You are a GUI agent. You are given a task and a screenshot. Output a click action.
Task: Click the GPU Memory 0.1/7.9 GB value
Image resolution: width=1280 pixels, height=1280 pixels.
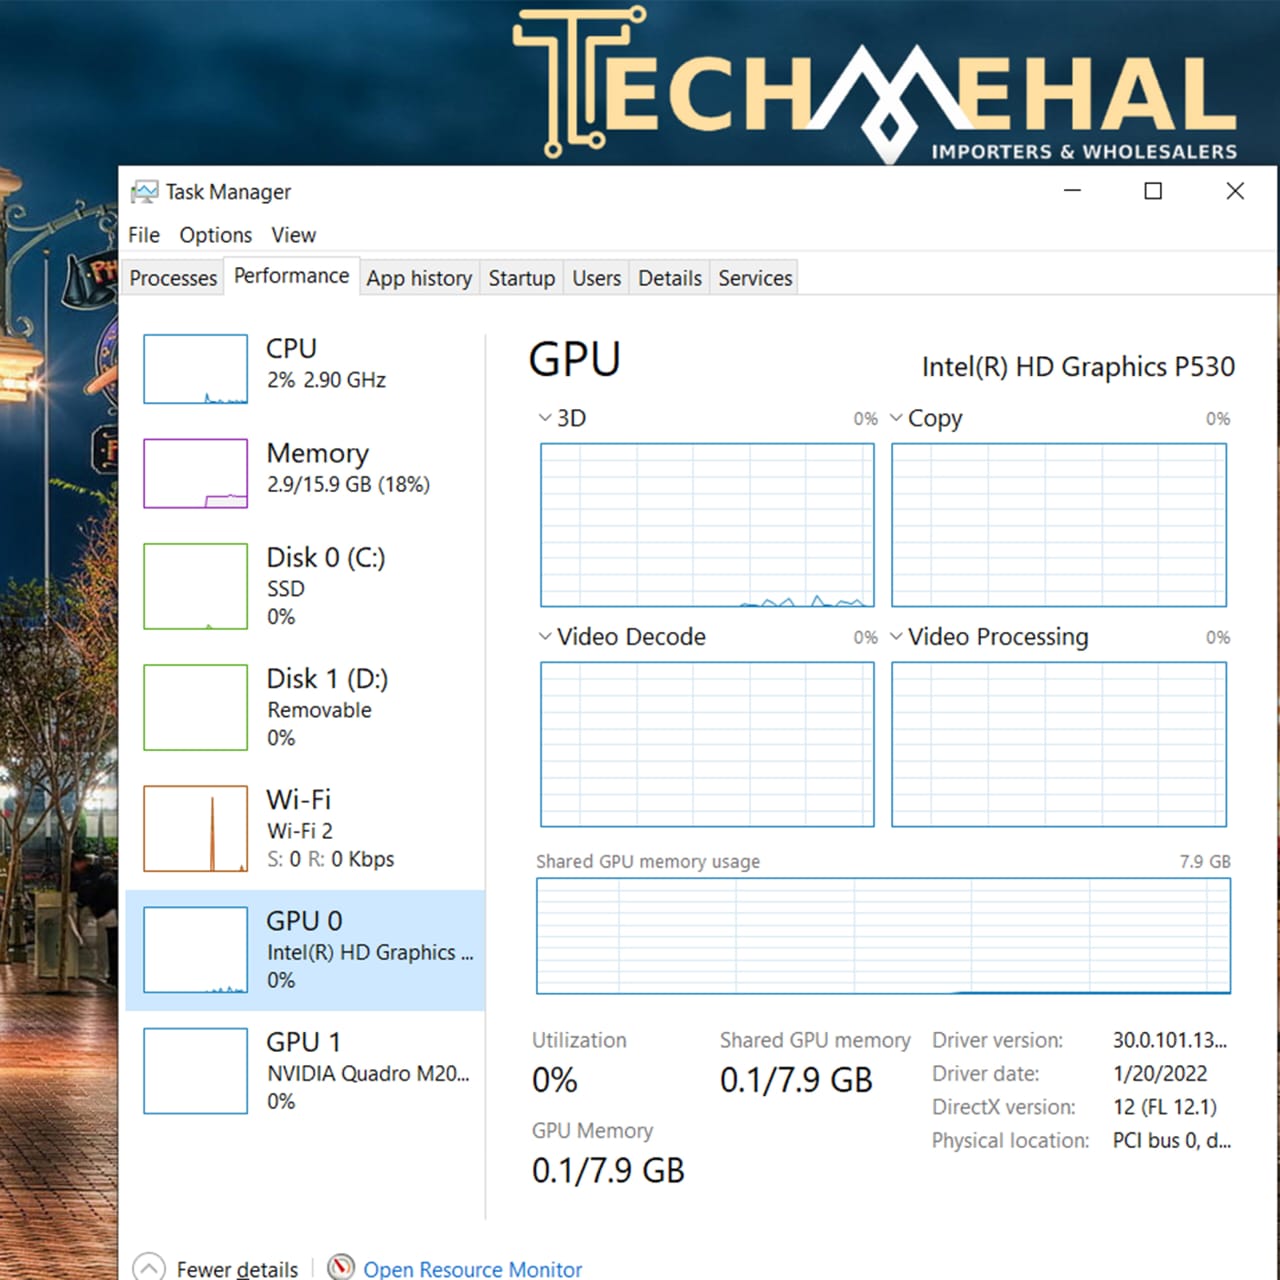coord(608,1170)
